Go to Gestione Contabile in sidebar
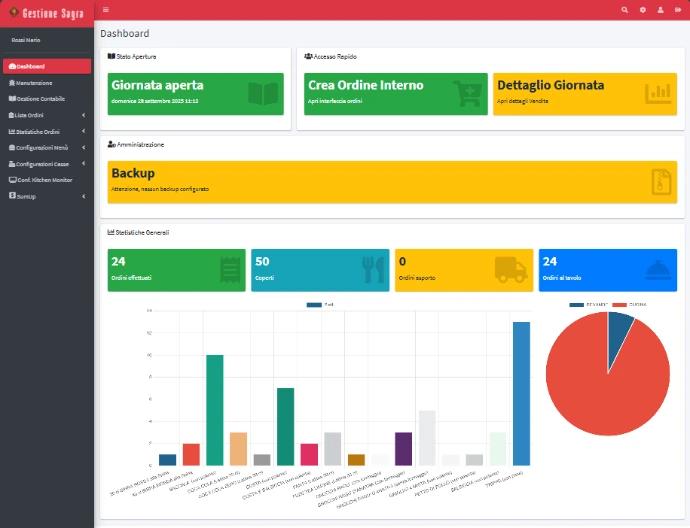The image size is (690, 528). coord(40,99)
